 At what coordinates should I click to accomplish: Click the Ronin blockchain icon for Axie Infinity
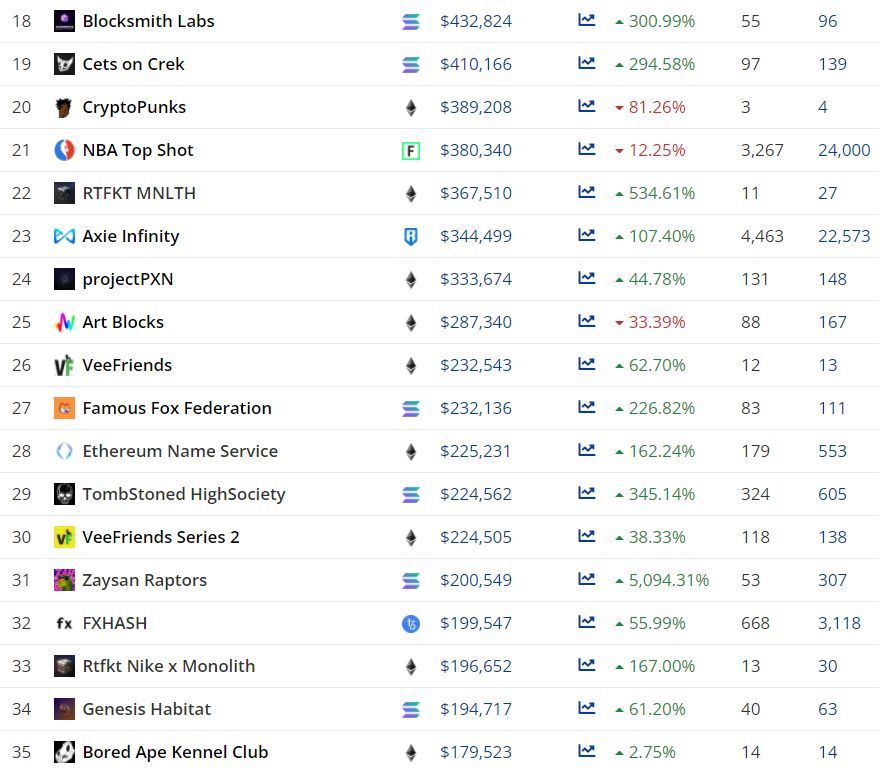point(411,237)
